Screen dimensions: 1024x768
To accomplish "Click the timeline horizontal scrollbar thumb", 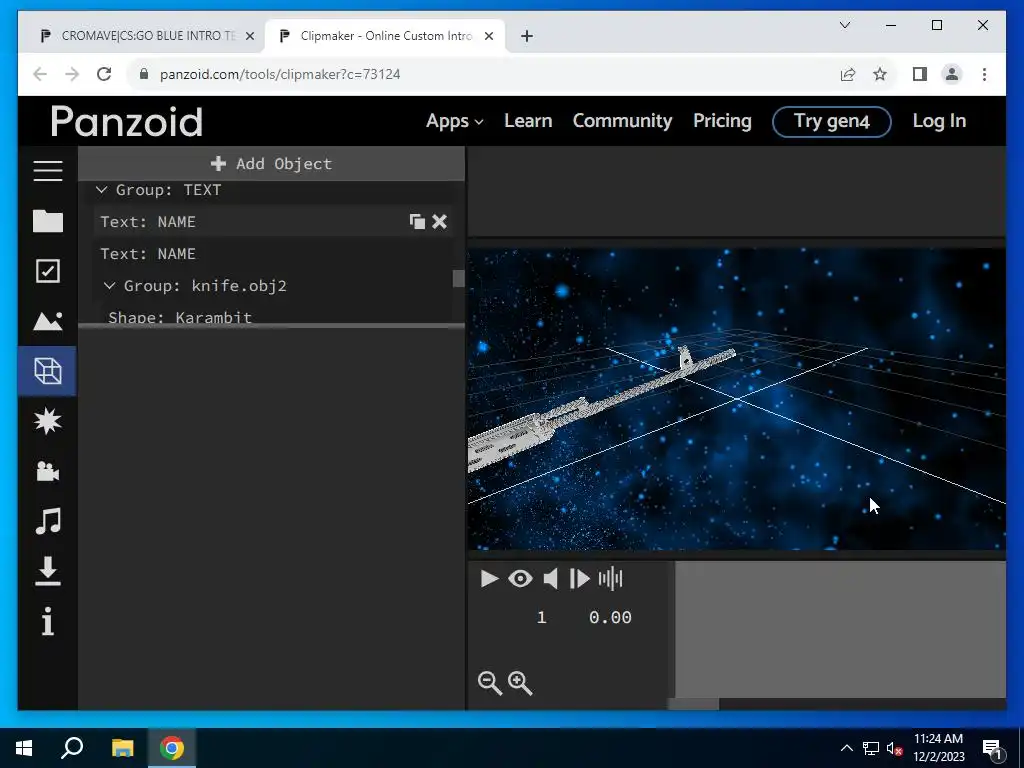I will 693,704.
